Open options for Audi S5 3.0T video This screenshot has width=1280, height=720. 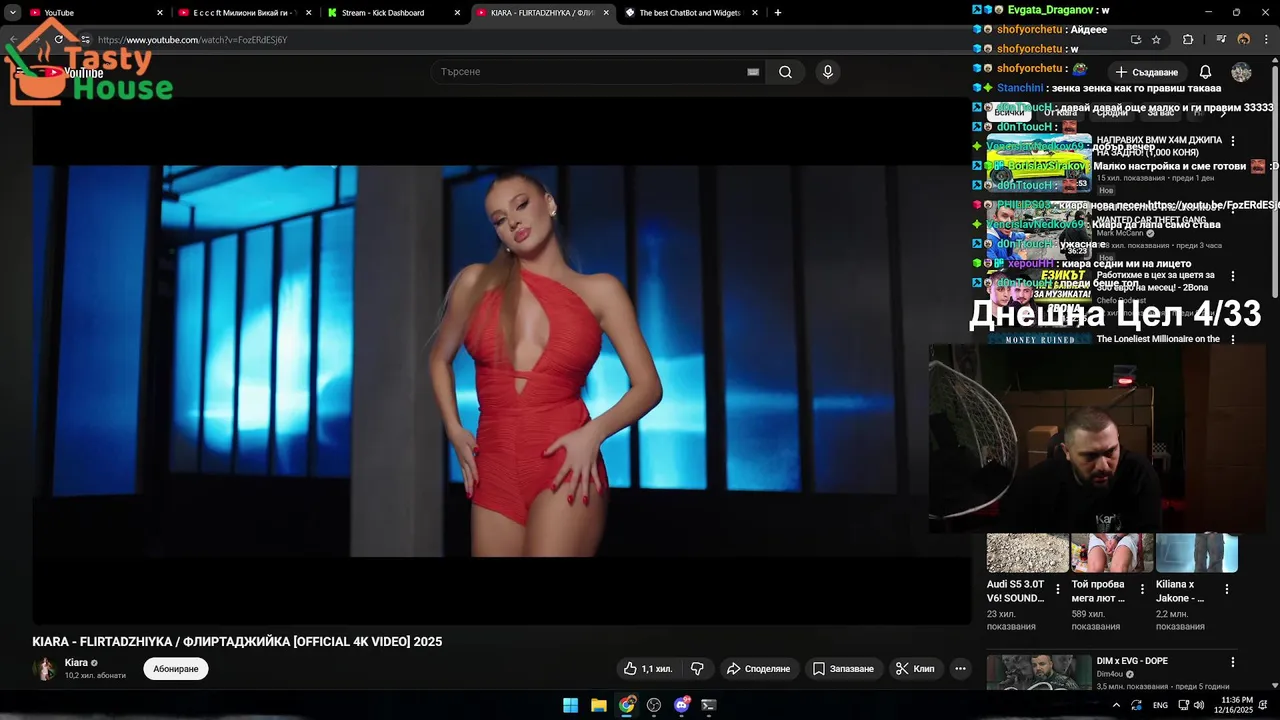click(x=1058, y=589)
